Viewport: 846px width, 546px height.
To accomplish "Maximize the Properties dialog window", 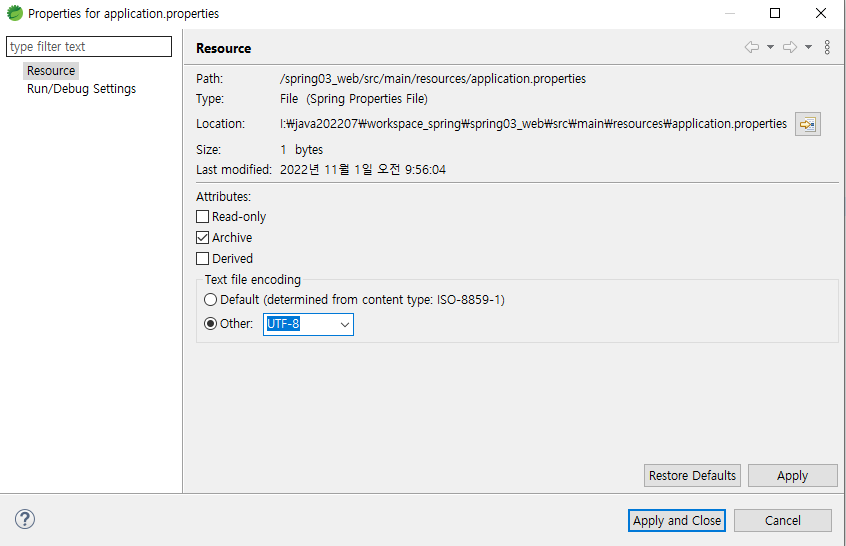I will point(775,13).
